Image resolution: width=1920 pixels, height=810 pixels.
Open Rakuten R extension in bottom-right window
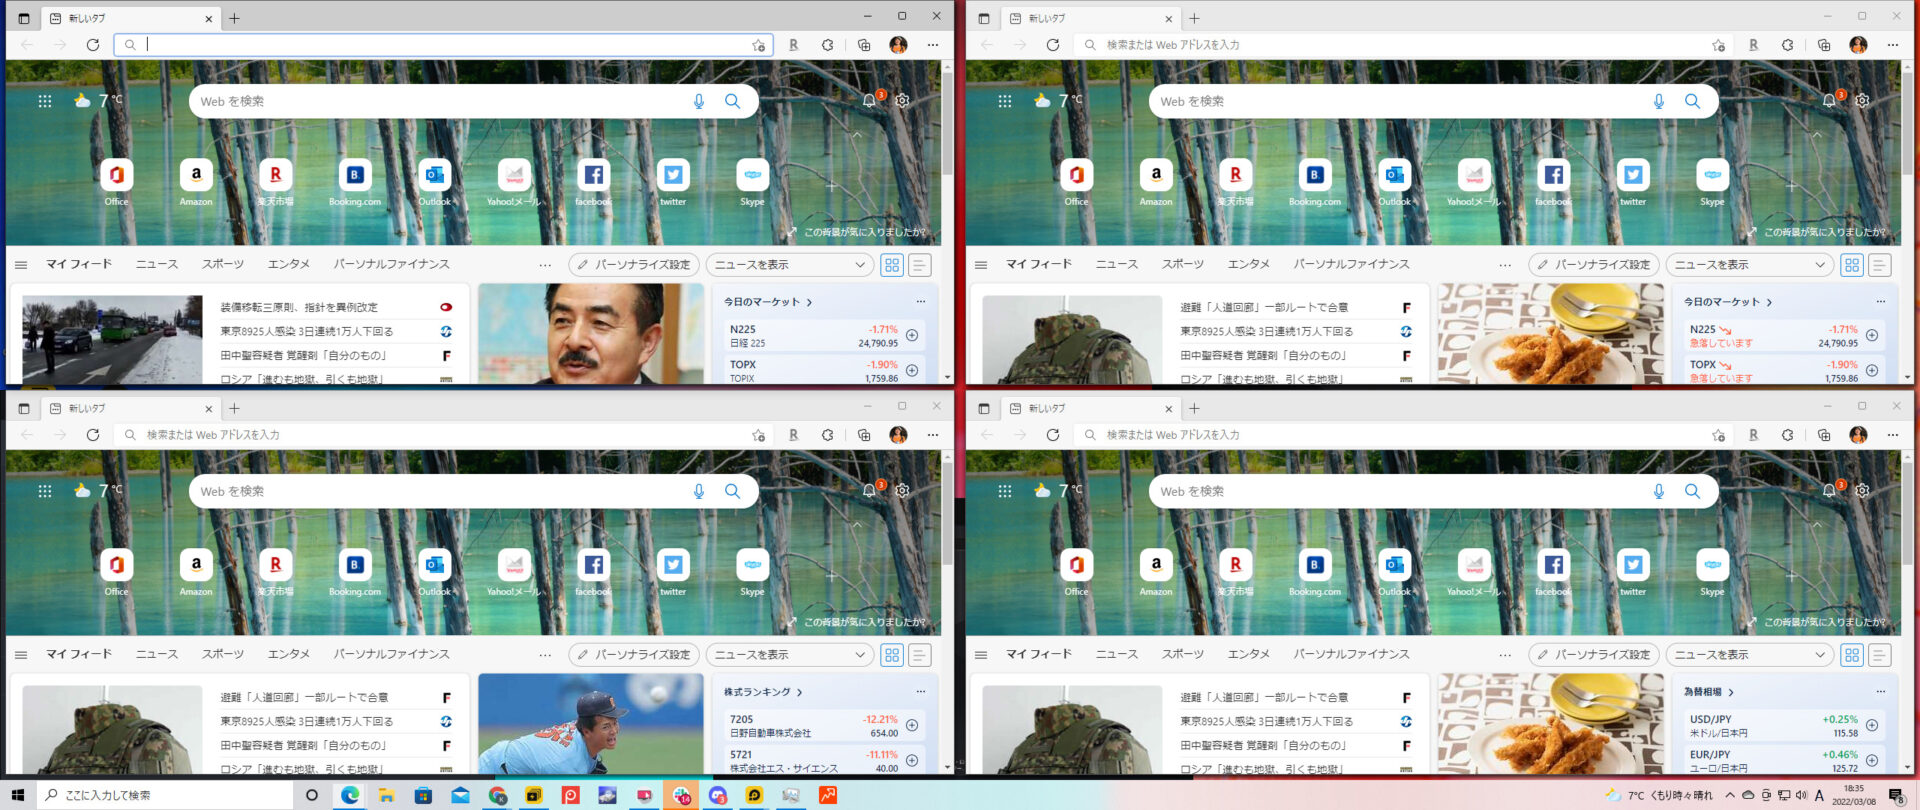coord(1753,435)
